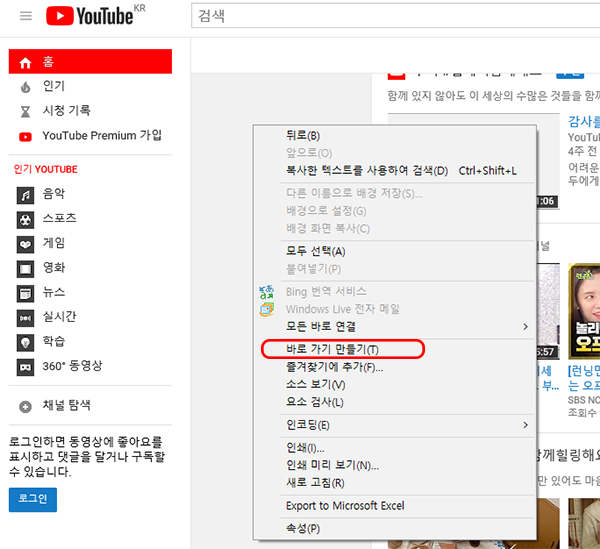Viewport: 600px width, 549px height.
Task: Expand 인코딩(E) submenu arrow
Action: tap(525, 425)
